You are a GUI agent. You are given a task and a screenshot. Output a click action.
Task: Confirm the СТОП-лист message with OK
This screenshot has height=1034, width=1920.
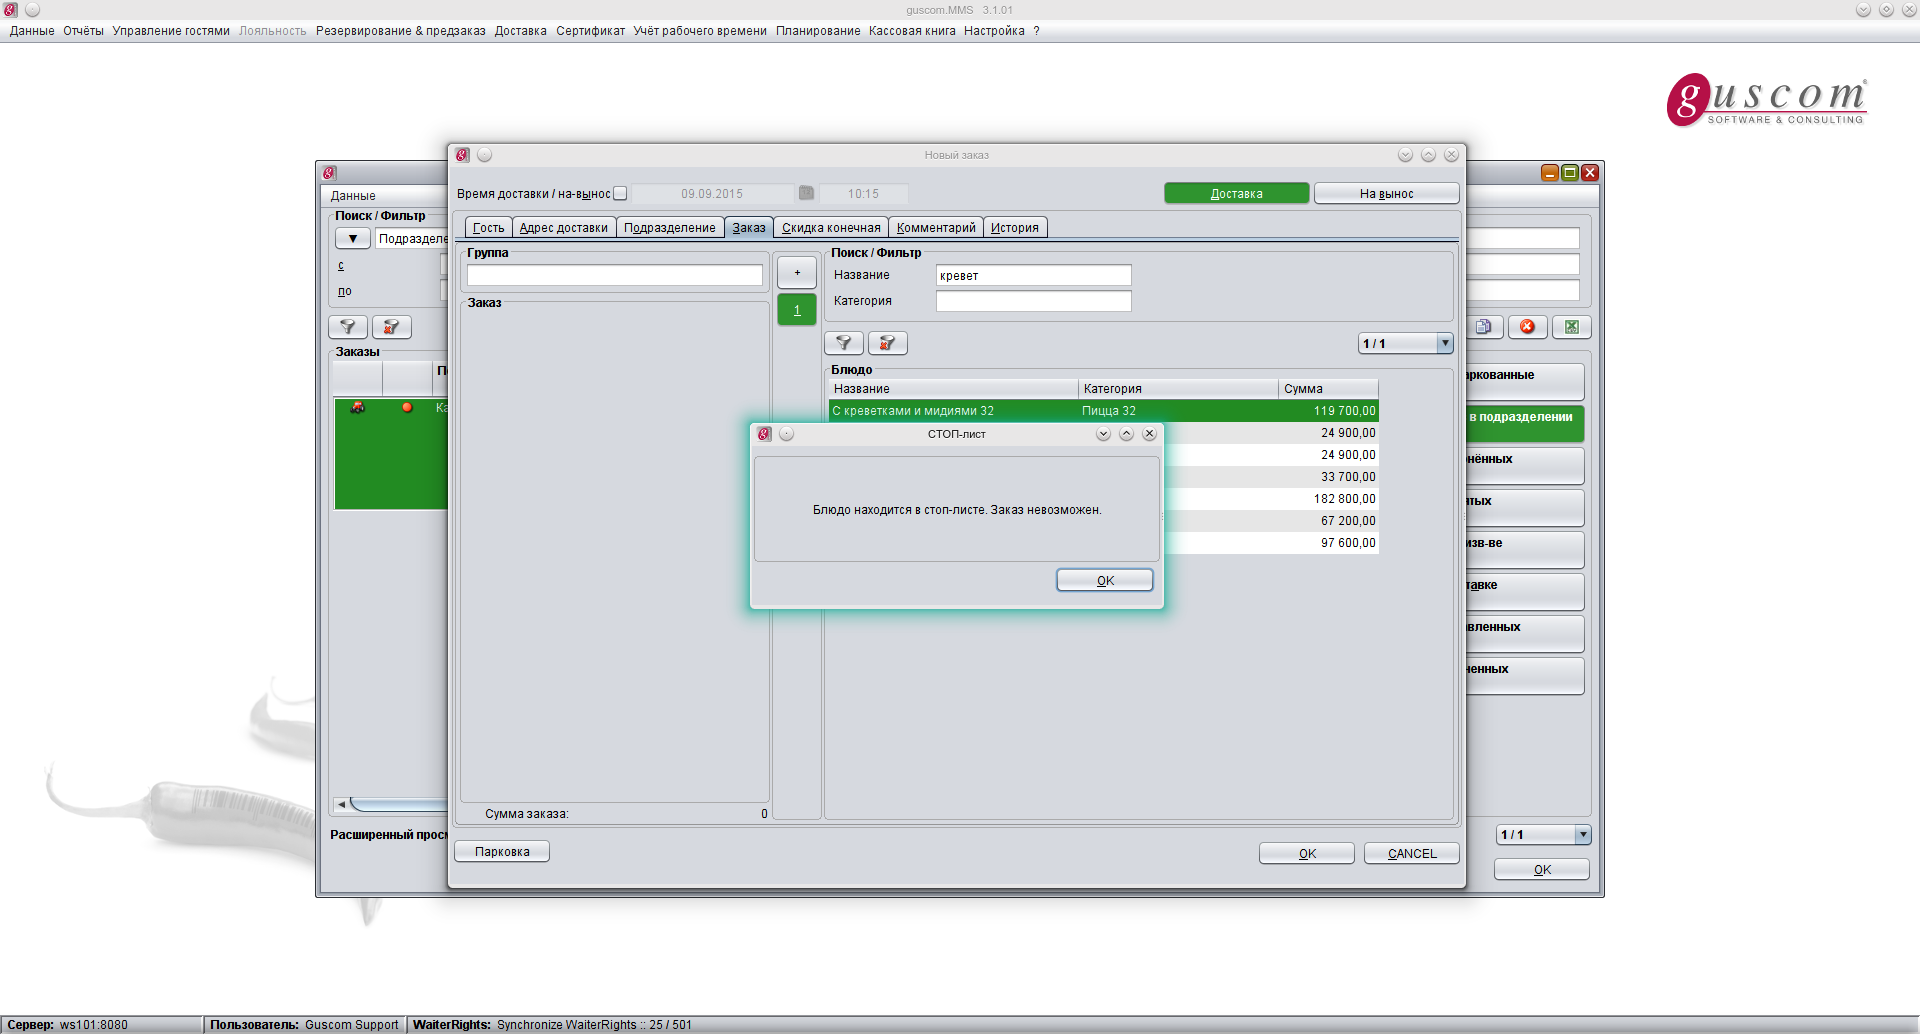[1104, 581]
